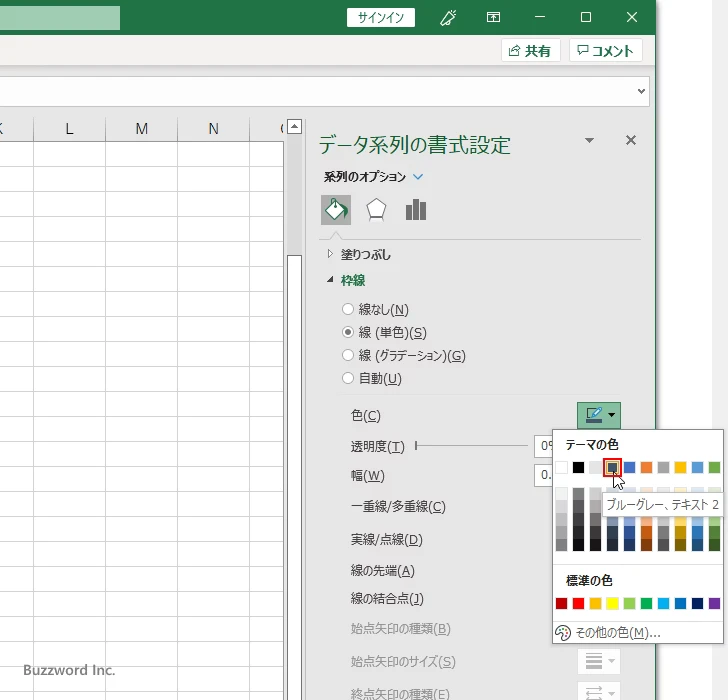The width and height of the screenshot is (728, 700).
Task: Close the データ系列の書式設定 pane
Action: (630, 140)
